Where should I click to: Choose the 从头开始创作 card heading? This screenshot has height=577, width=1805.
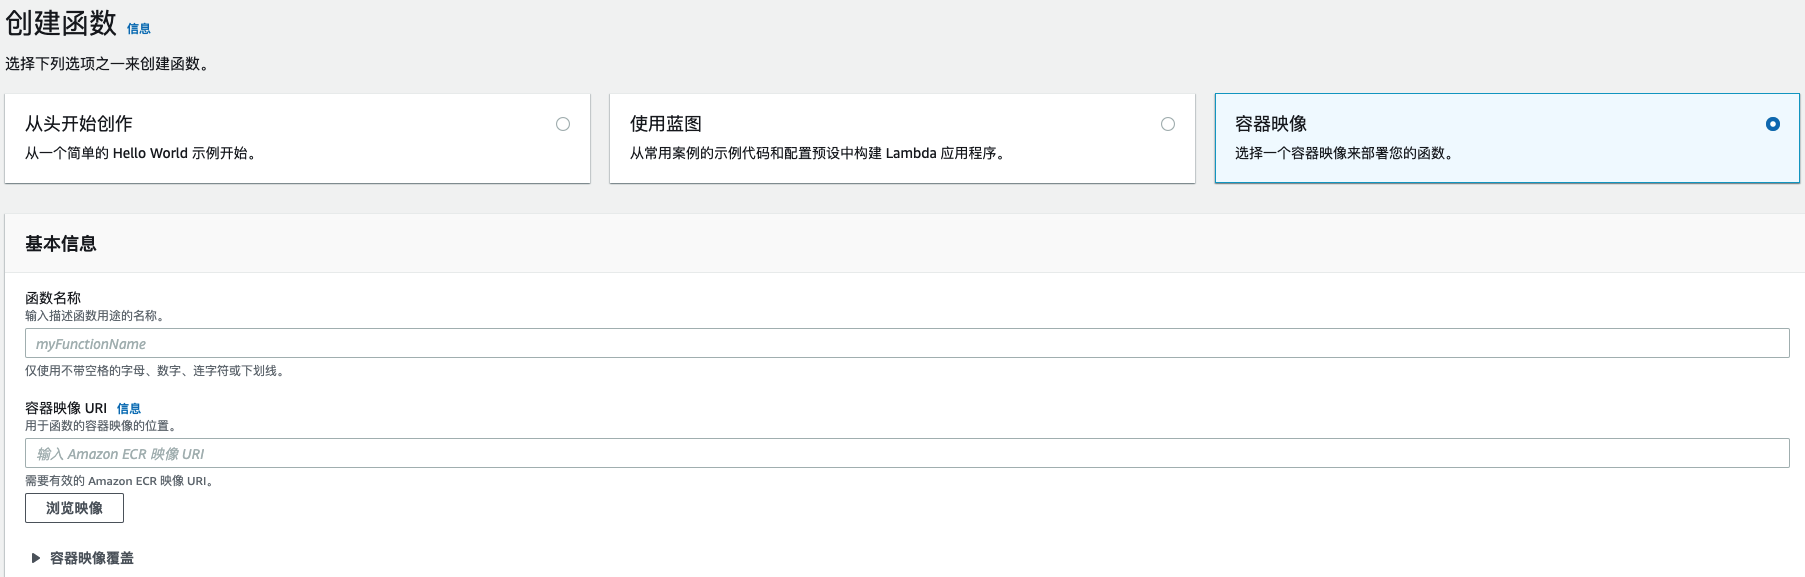[79, 124]
